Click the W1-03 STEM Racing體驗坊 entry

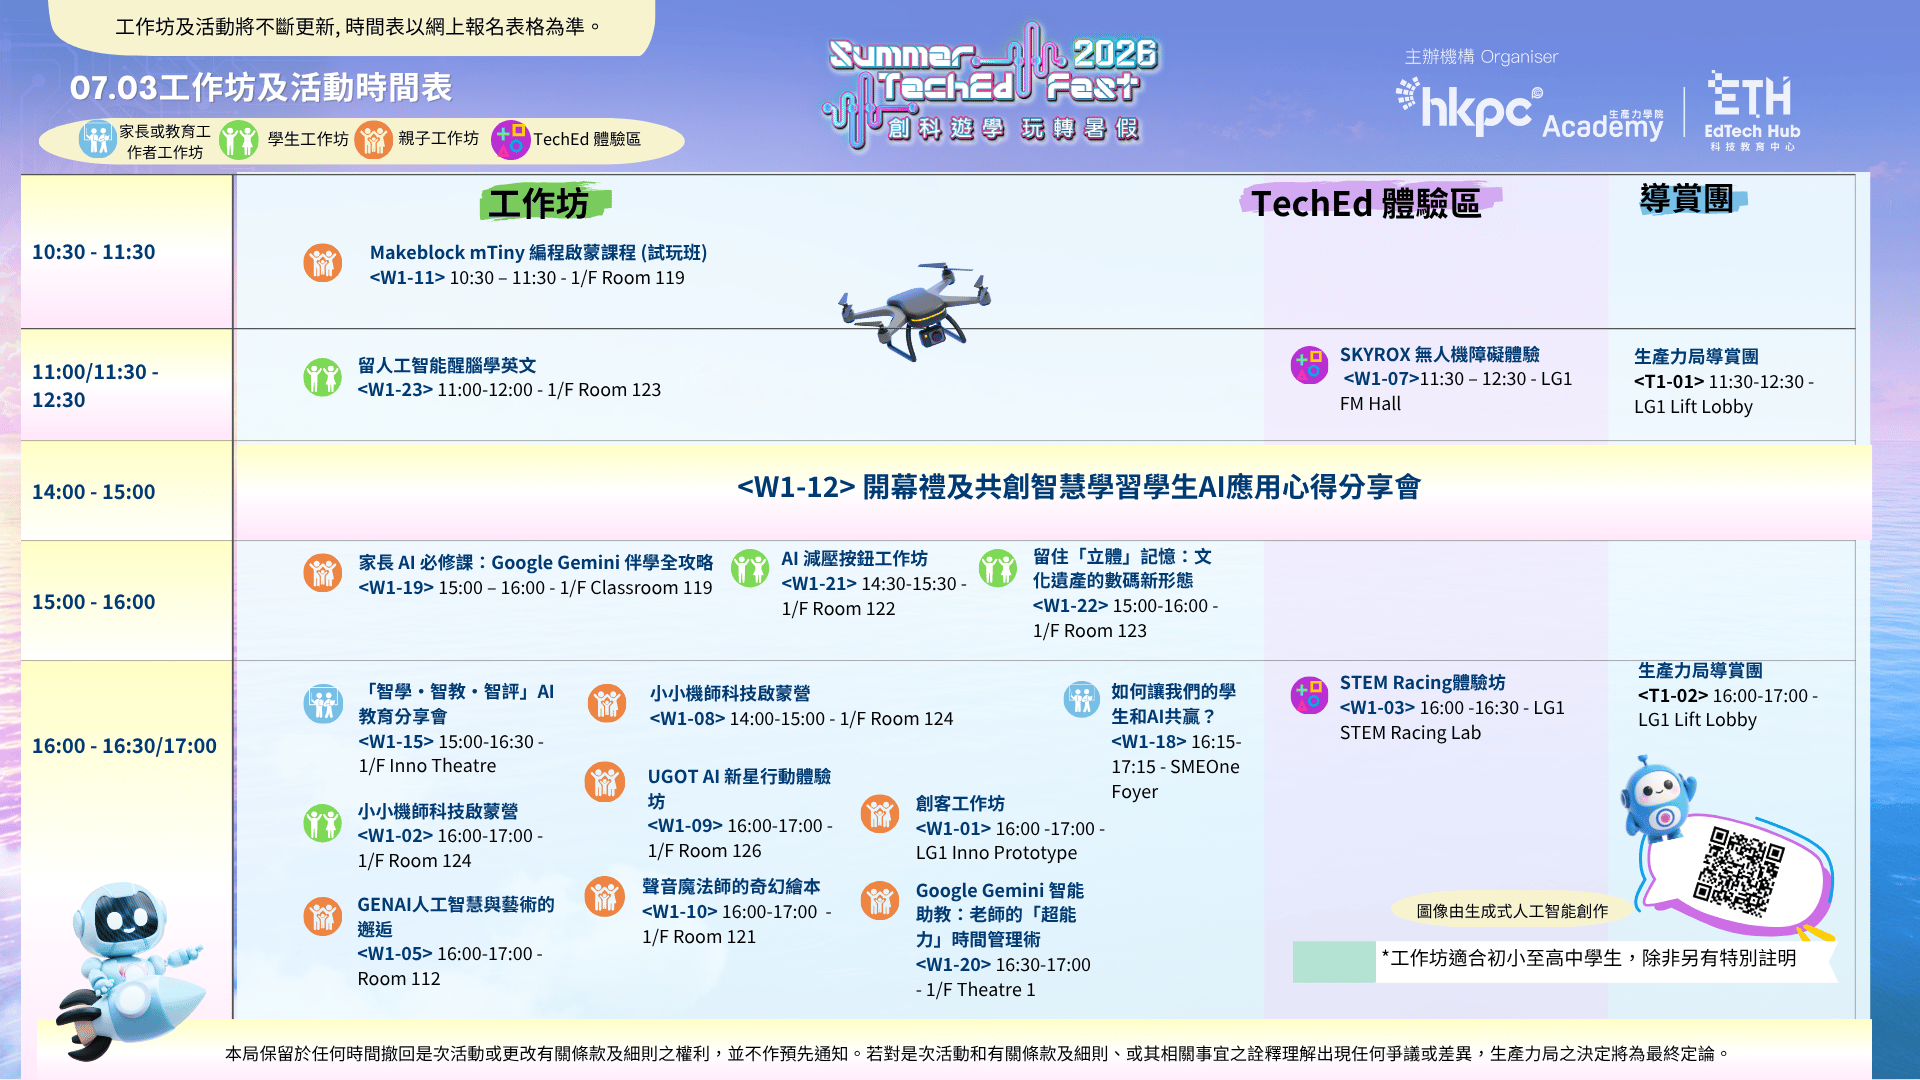1452,708
